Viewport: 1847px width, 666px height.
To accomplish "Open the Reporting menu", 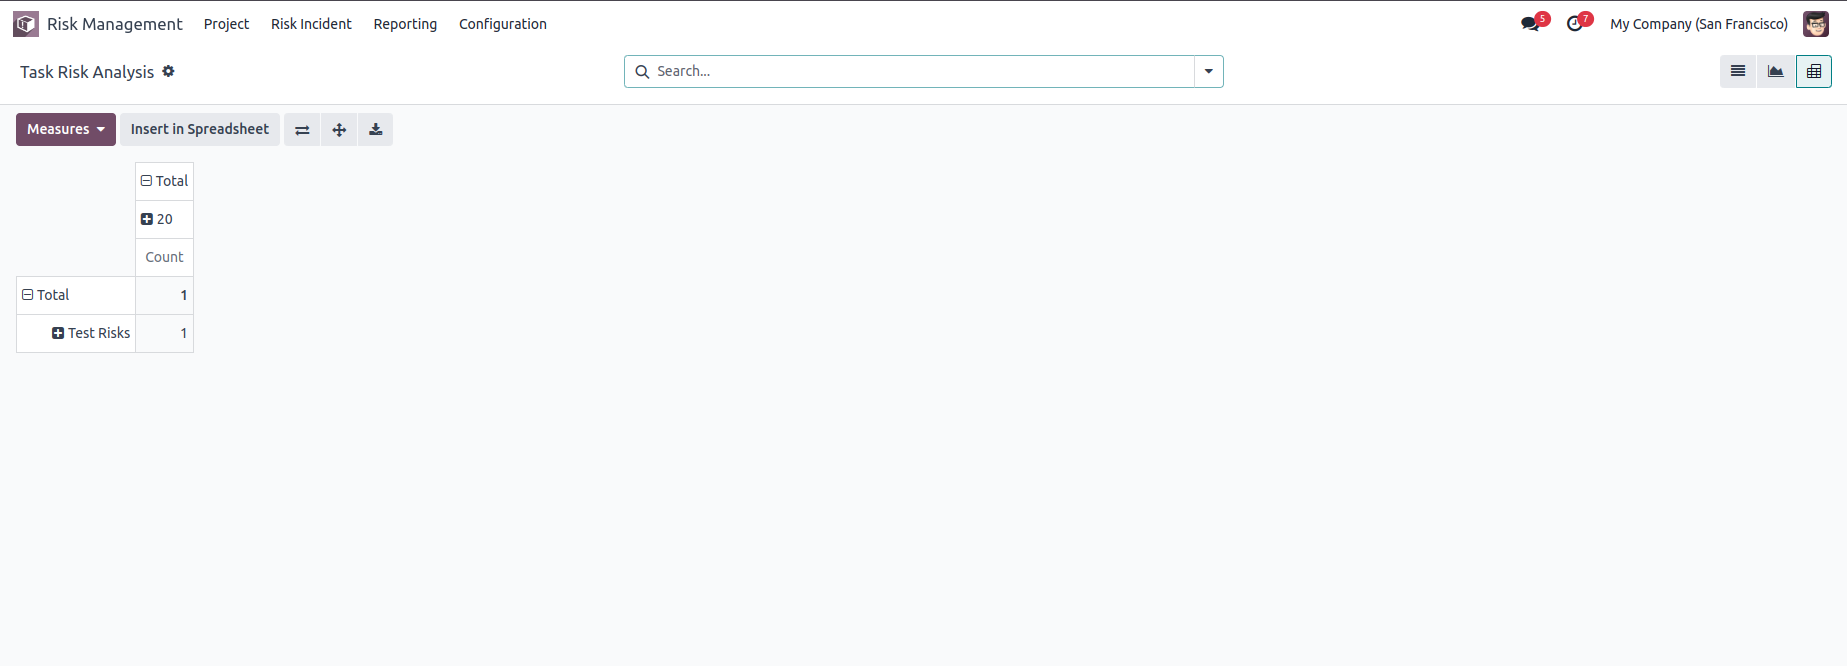I will click(x=405, y=24).
